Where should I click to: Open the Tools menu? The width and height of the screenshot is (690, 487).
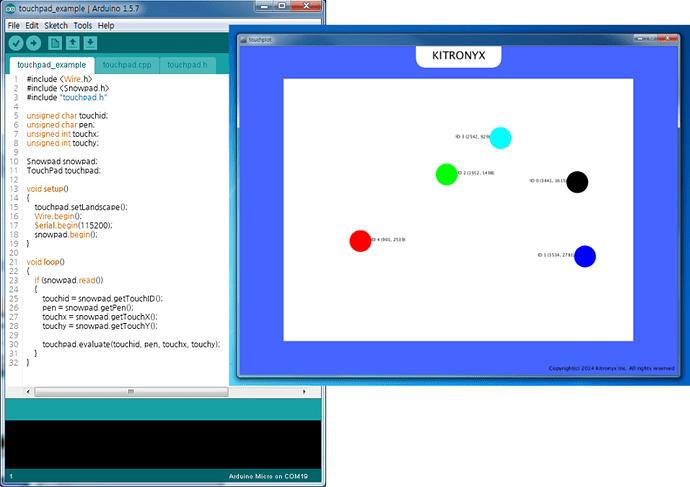point(83,26)
